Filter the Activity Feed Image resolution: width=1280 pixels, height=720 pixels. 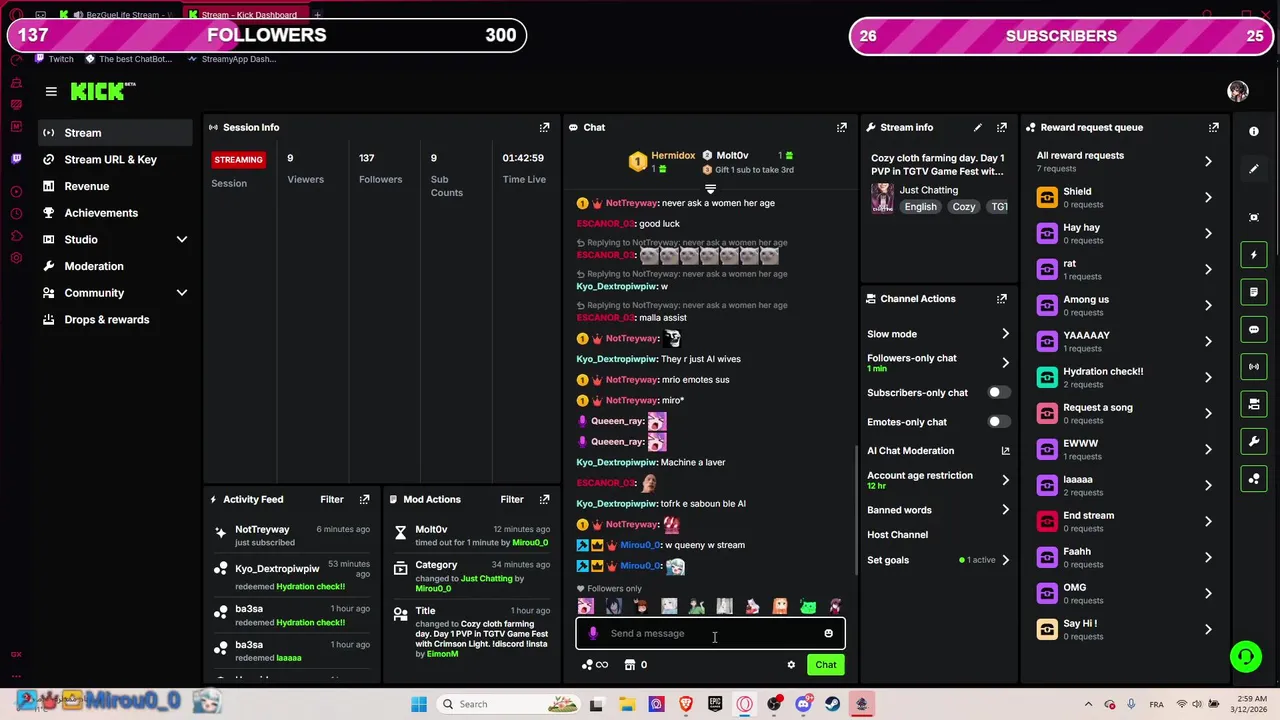(x=331, y=499)
